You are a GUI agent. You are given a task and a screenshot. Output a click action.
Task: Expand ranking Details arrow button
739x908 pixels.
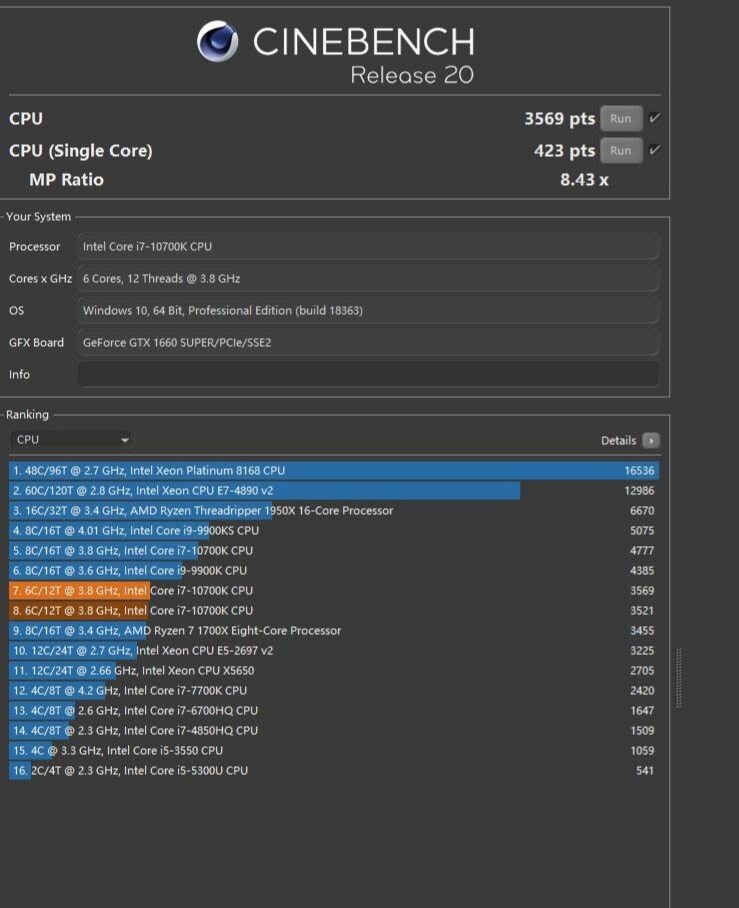651,440
